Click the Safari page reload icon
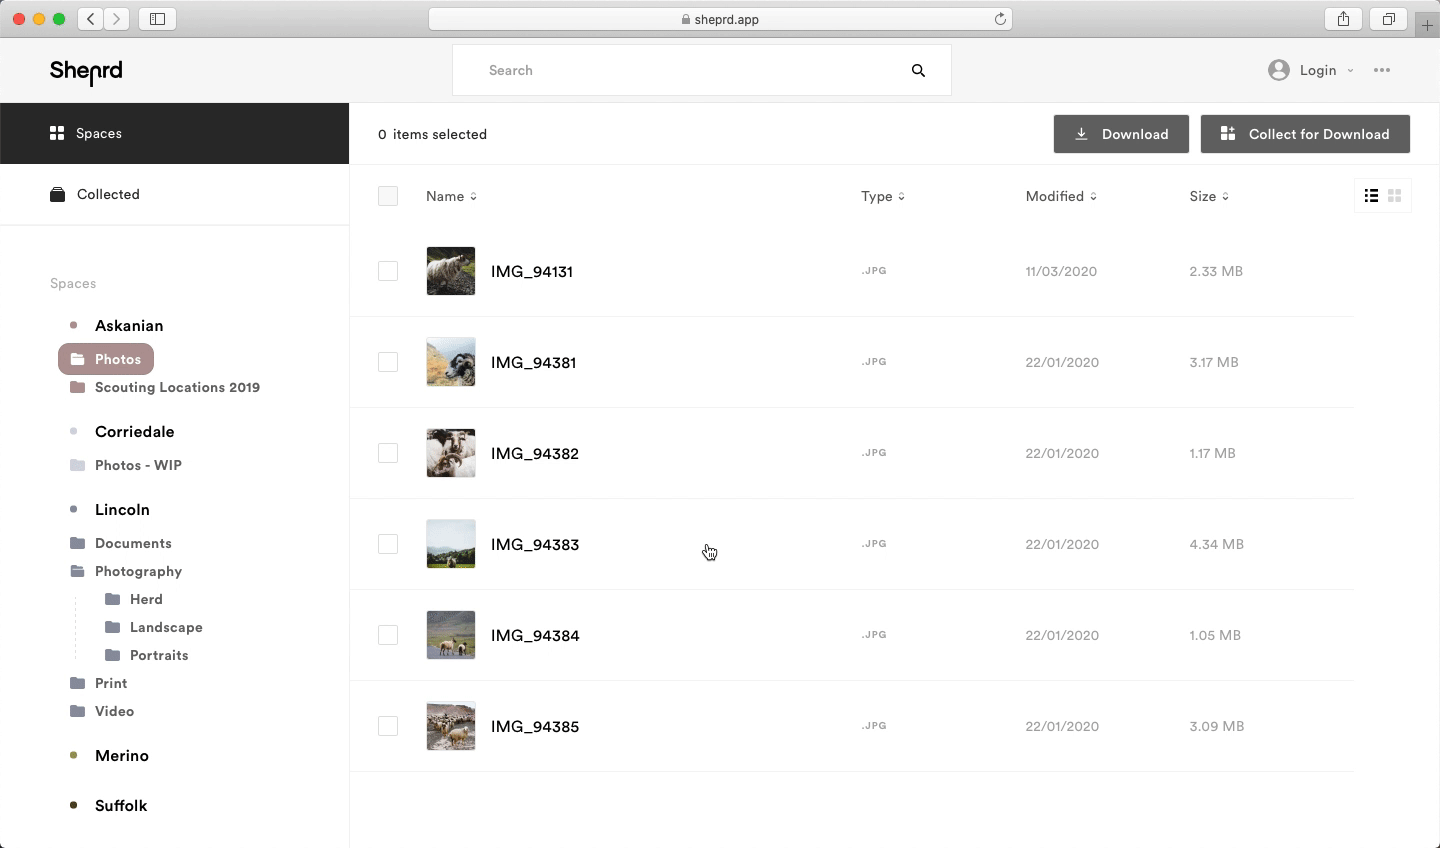Image resolution: width=1440 pixels, height=848 pixels. pos(1000,19)
